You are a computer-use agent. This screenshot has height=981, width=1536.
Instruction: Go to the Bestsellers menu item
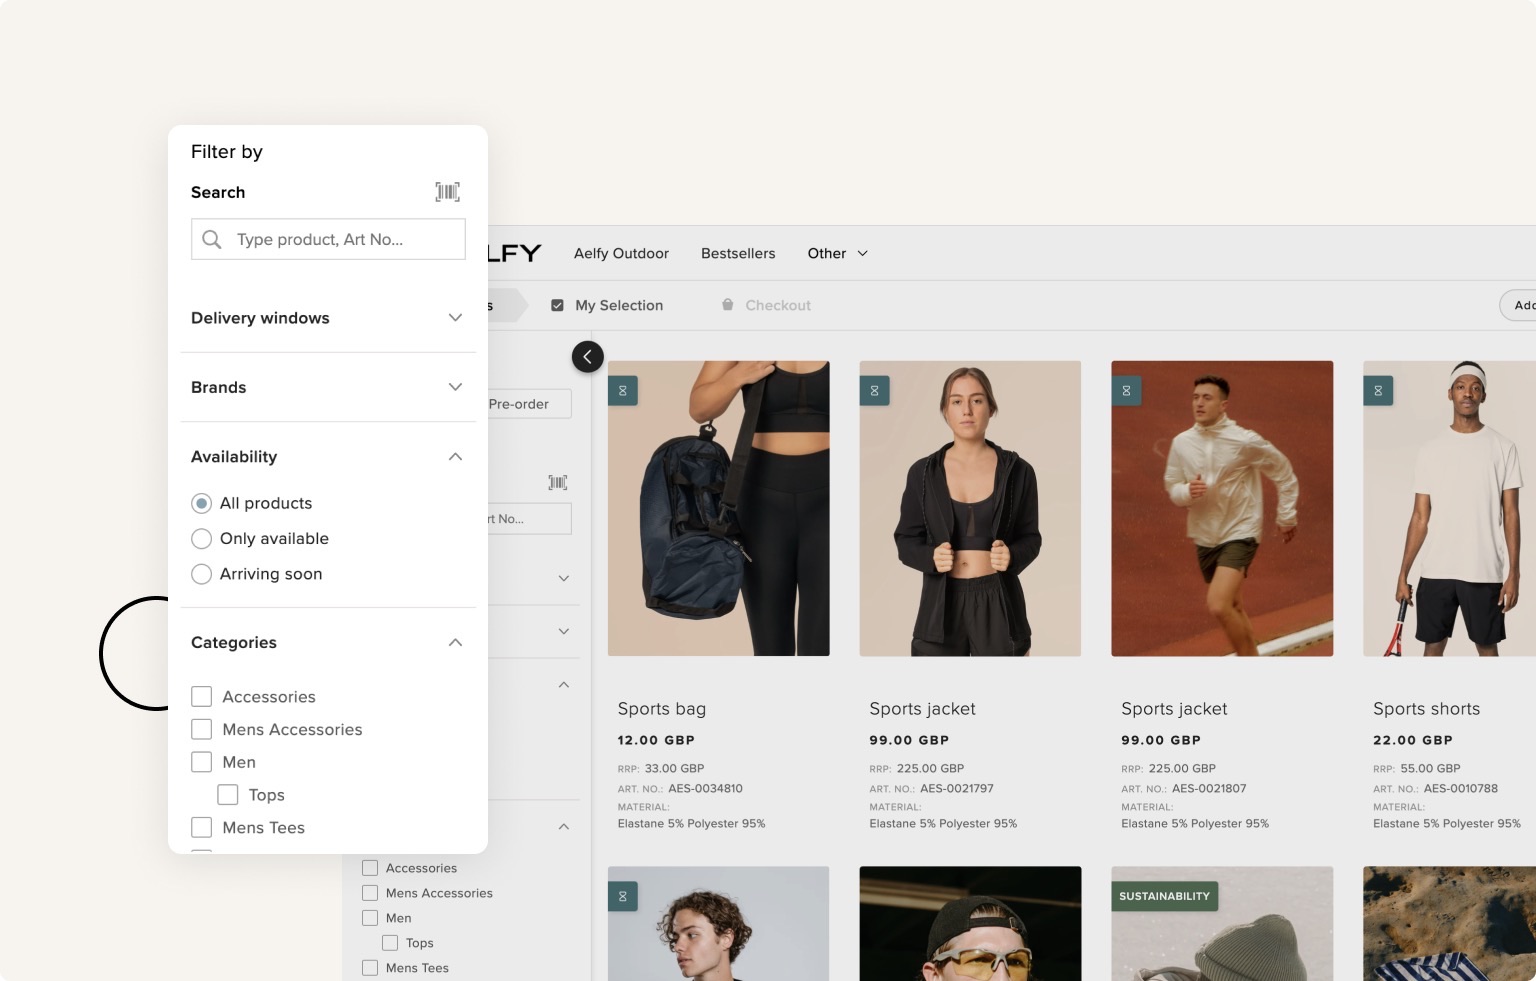point(738,254)
